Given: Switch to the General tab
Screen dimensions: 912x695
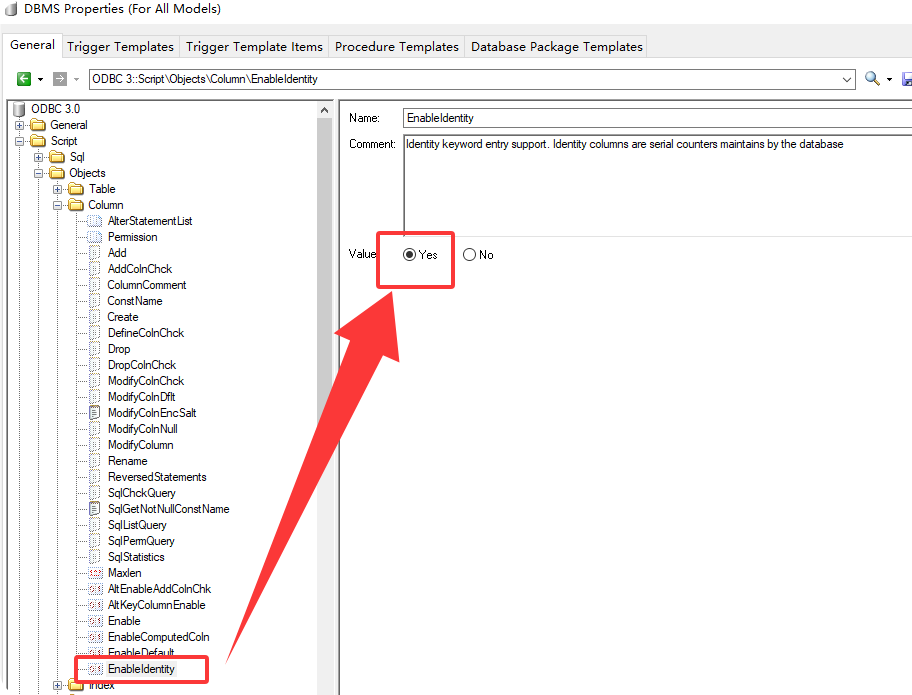Looking at the screenshot, I should (x=32, y=45).
